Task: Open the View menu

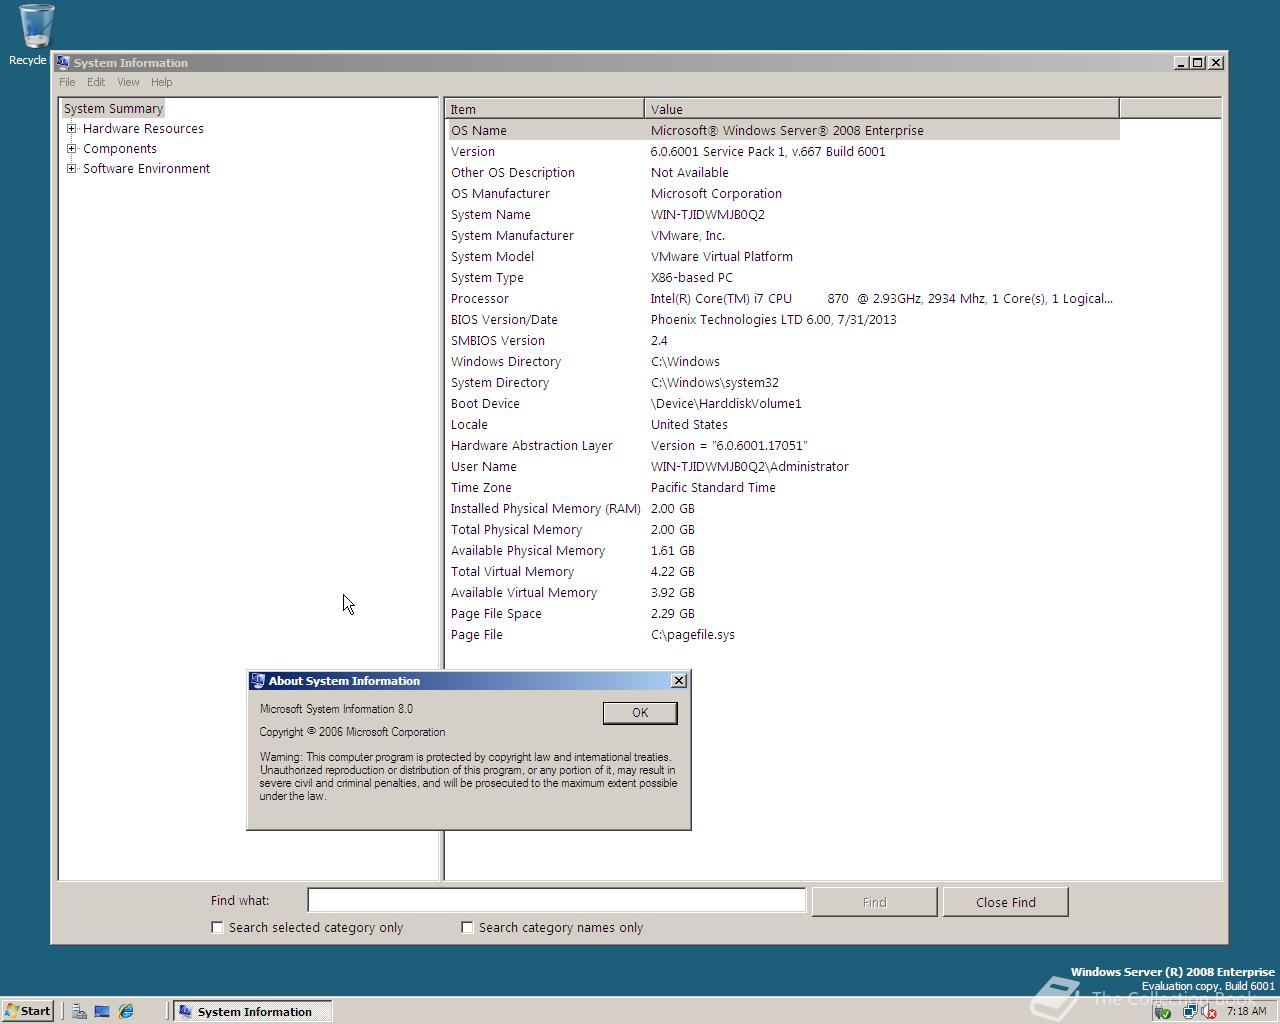Action: 128,82
